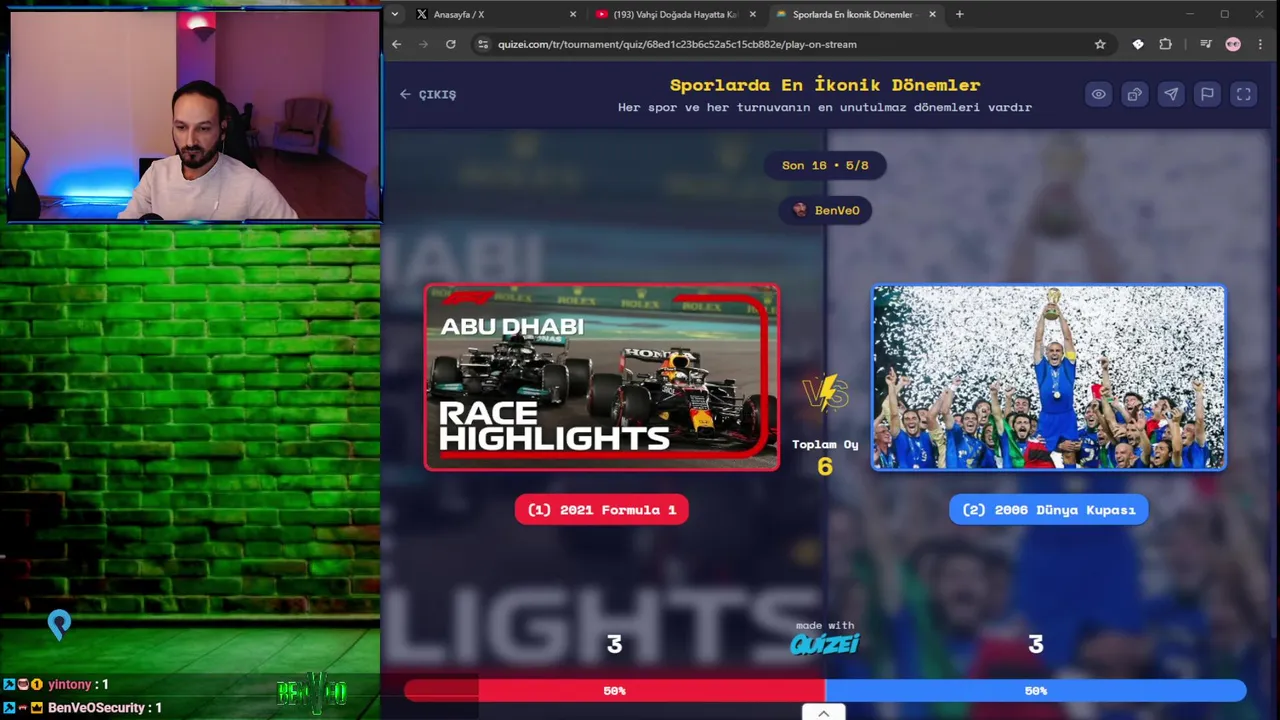Share the quiz via paper plane icon
Viewport: 1280px width, 720px height.
pos(1171,94)
